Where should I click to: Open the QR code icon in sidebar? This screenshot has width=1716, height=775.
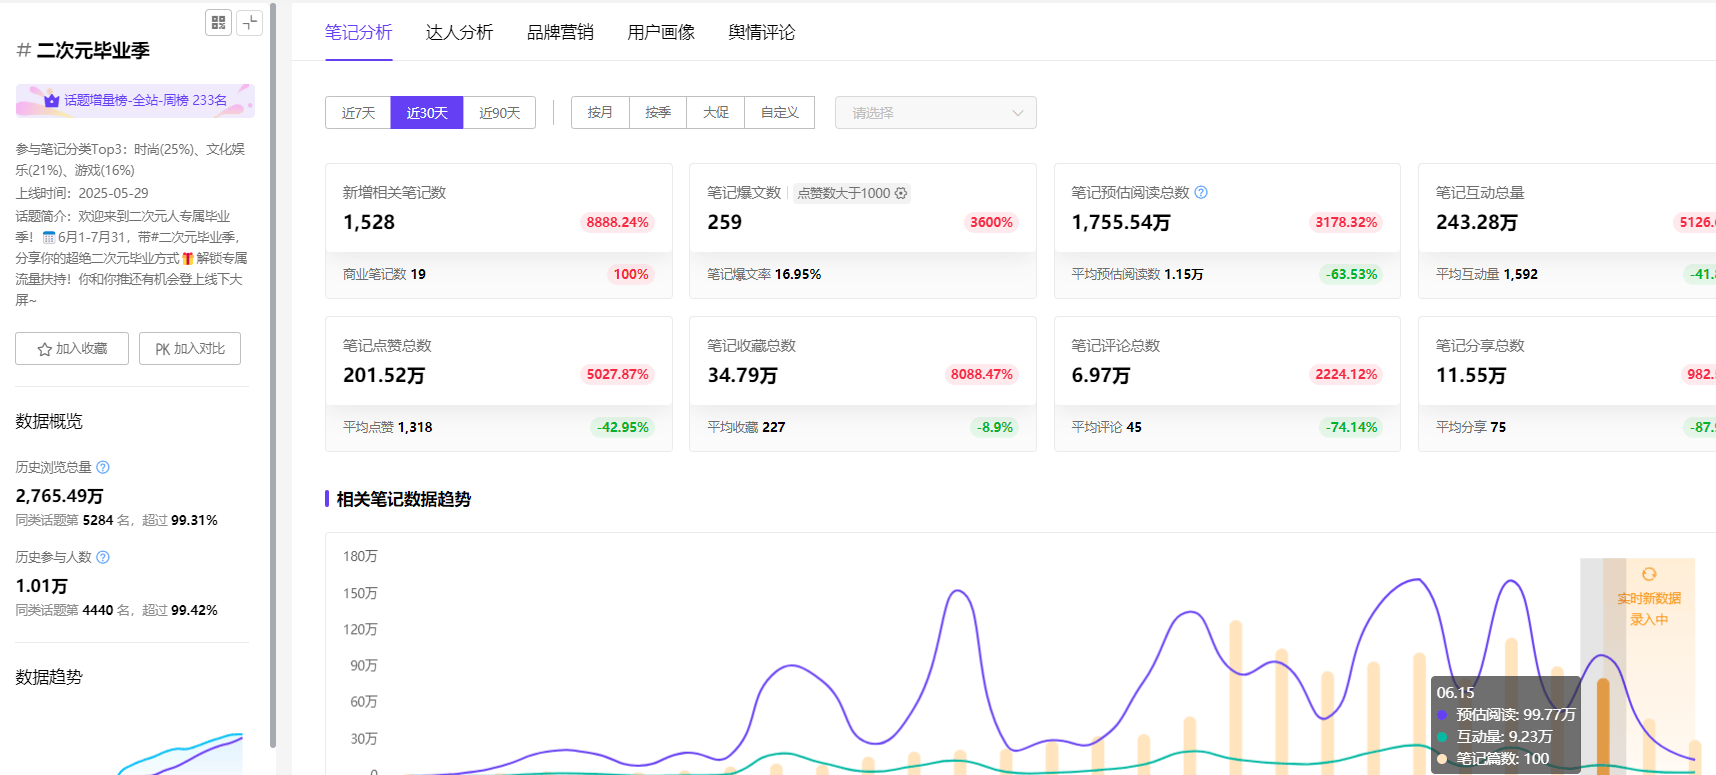point(218,22)
